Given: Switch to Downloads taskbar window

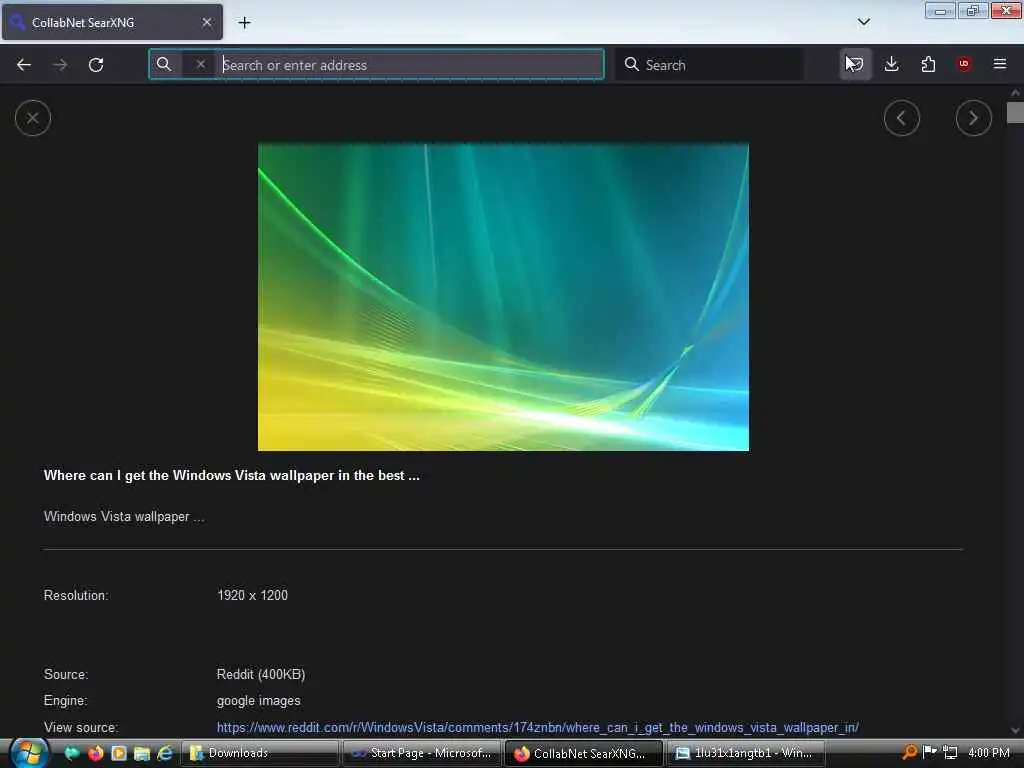Looking at the screenshot, I should point(260,753).
